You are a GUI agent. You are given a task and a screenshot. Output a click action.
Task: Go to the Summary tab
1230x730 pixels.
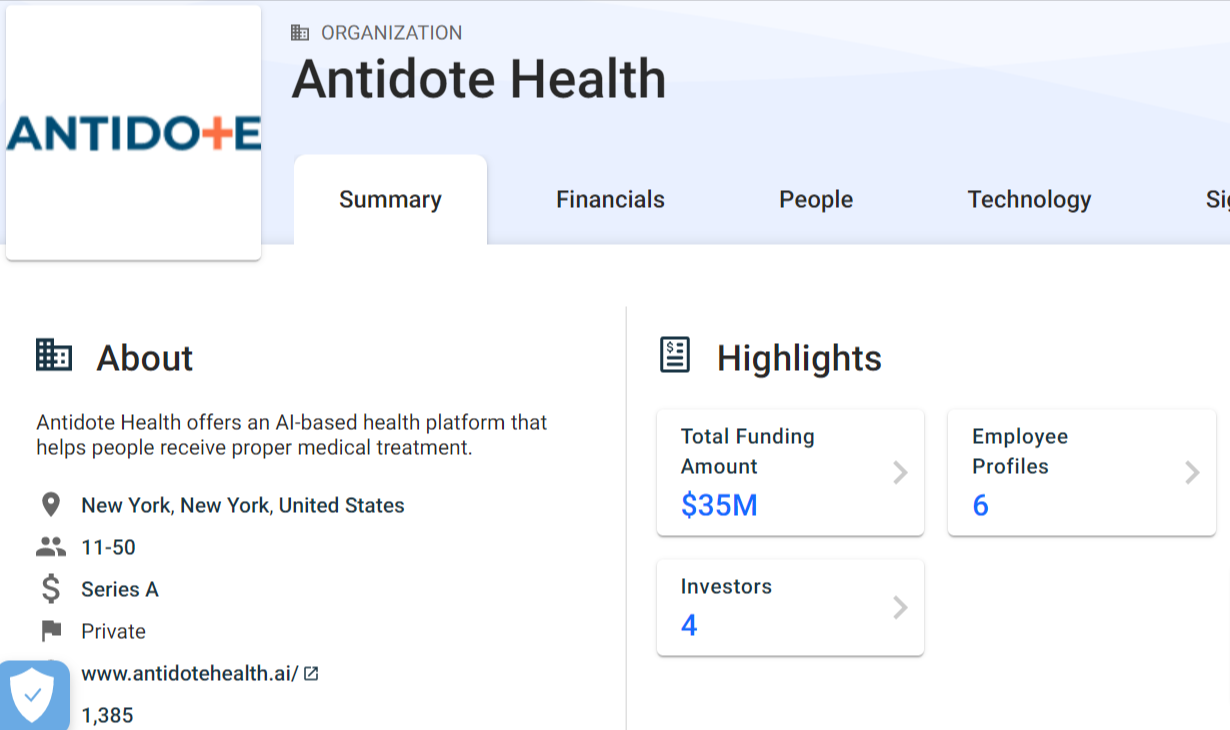tap(390, 199)
